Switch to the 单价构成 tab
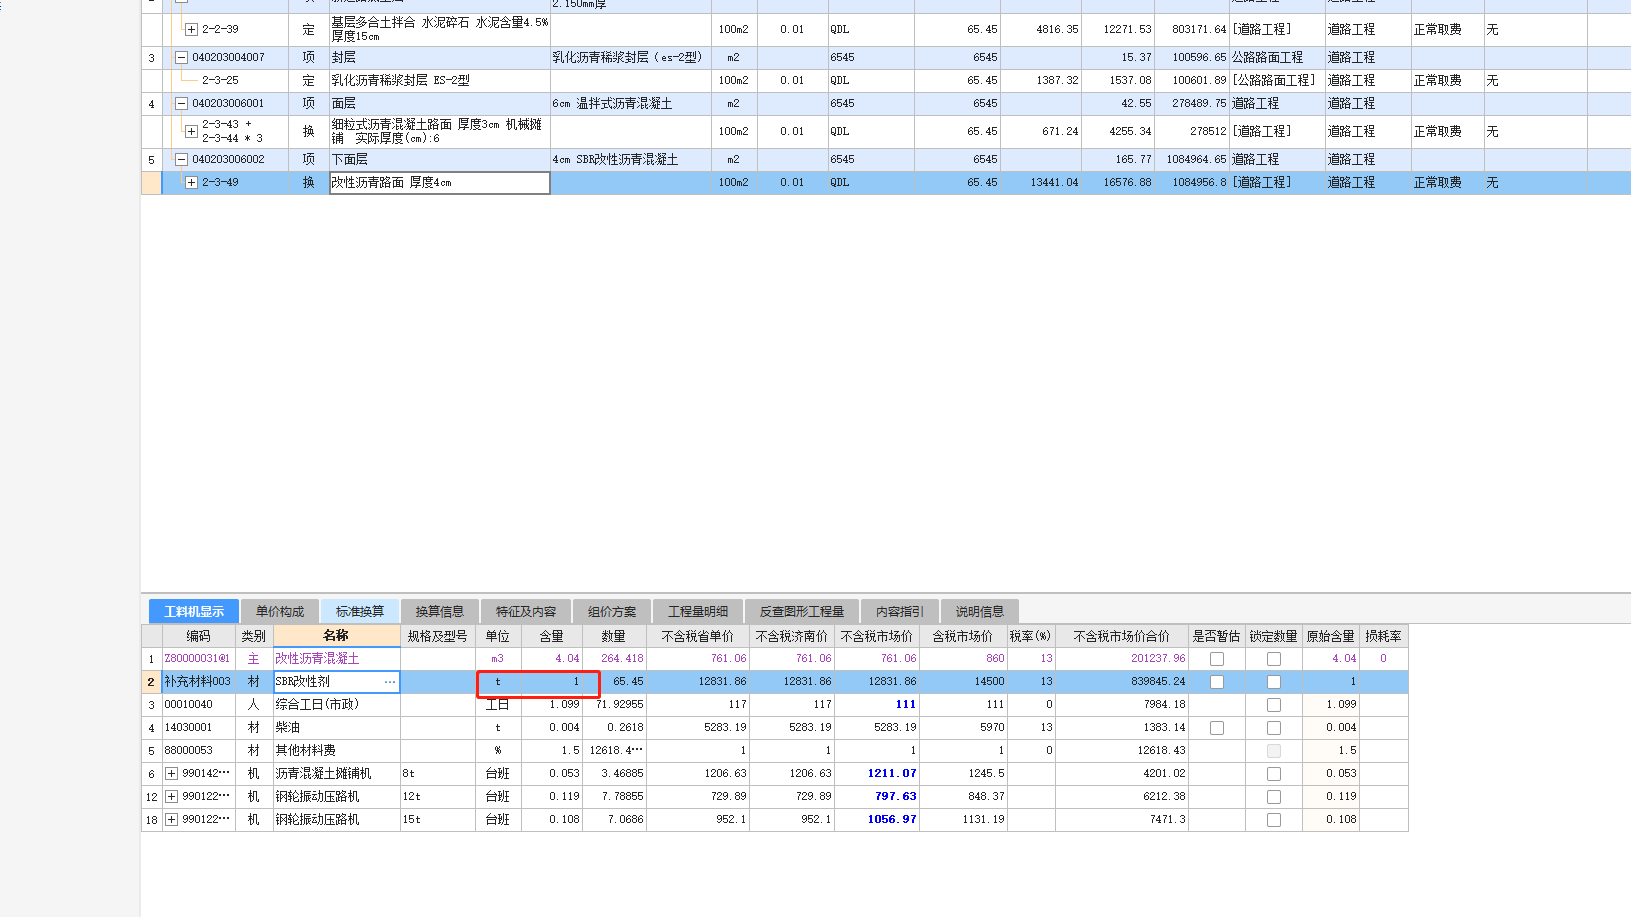1631x917 pixels. pos(279,611)
